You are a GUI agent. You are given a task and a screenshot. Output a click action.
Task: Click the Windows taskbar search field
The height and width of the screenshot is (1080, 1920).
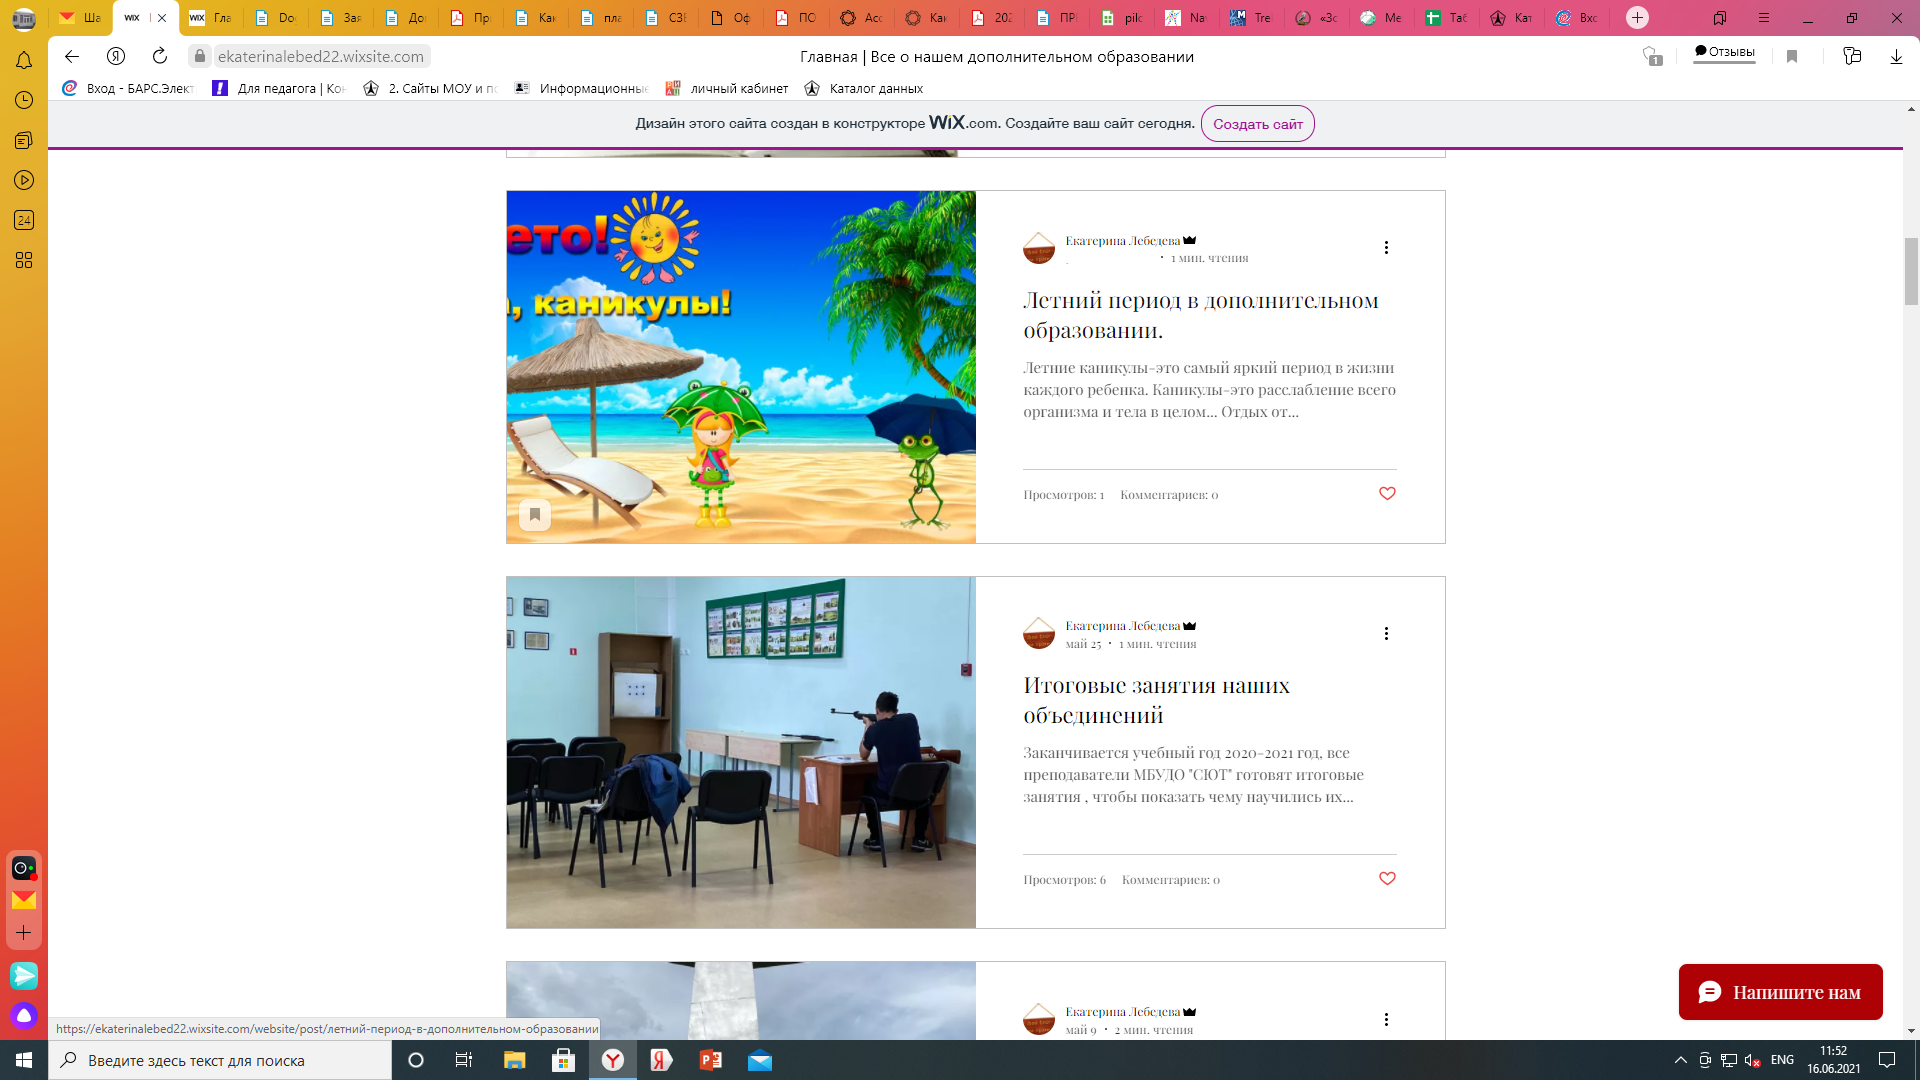coord(220,1060)
